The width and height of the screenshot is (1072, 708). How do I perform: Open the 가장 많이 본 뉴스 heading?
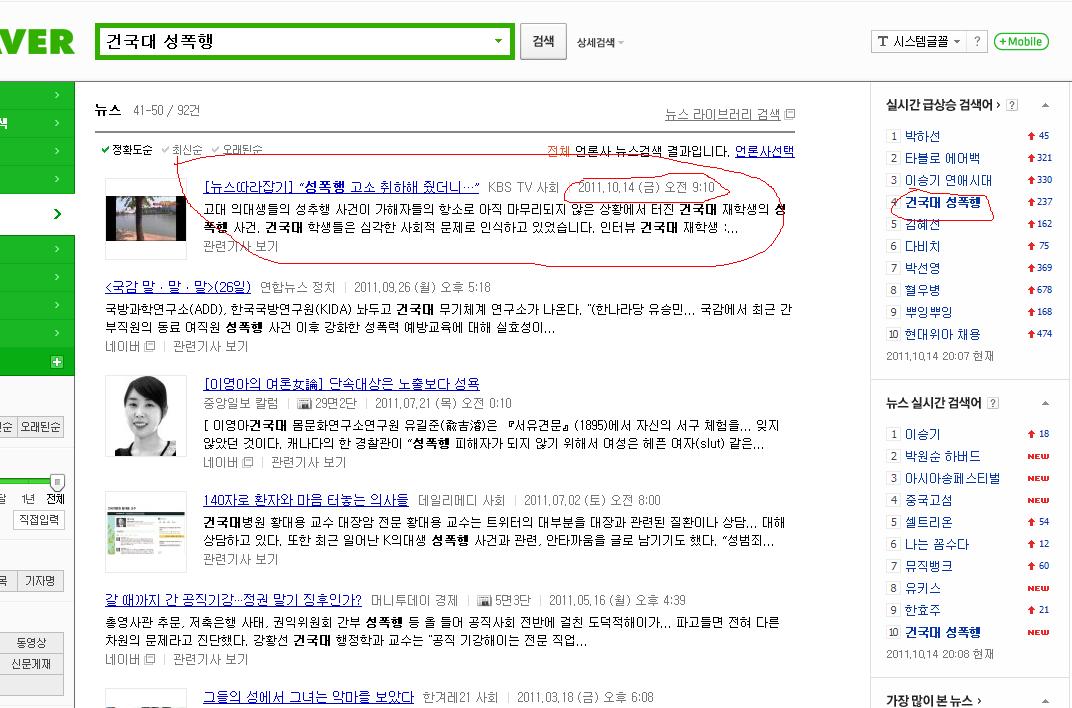tap(933, 700)
